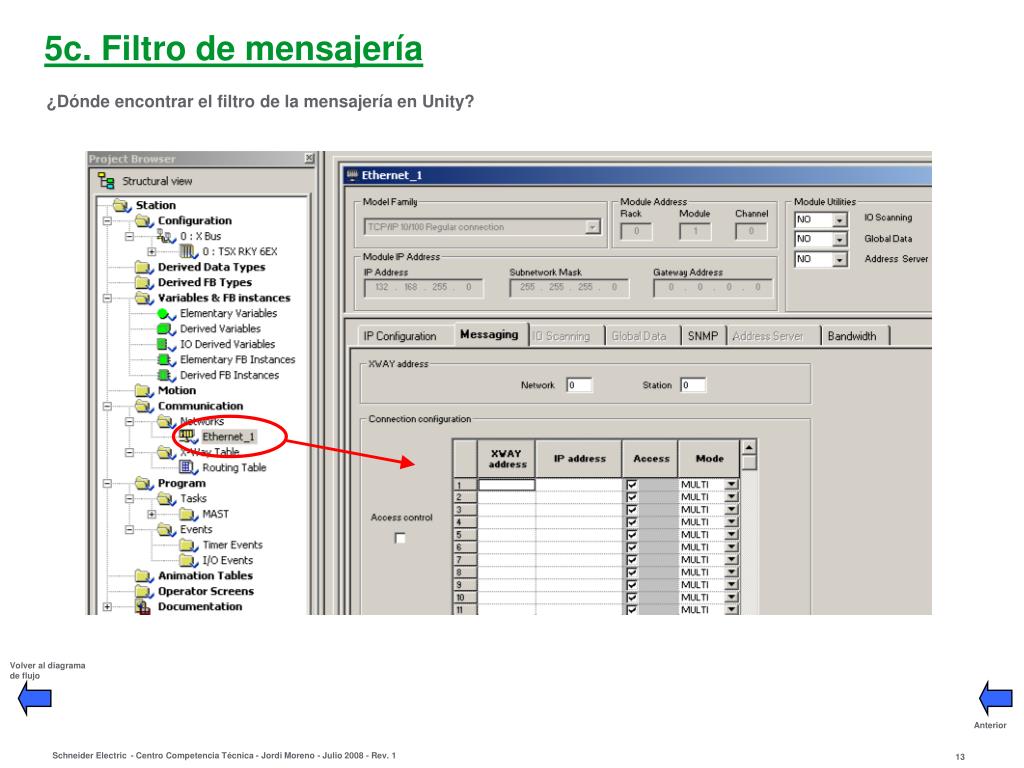
Task: Open the Derived FB Types folder icon
Action: [144, 282]
